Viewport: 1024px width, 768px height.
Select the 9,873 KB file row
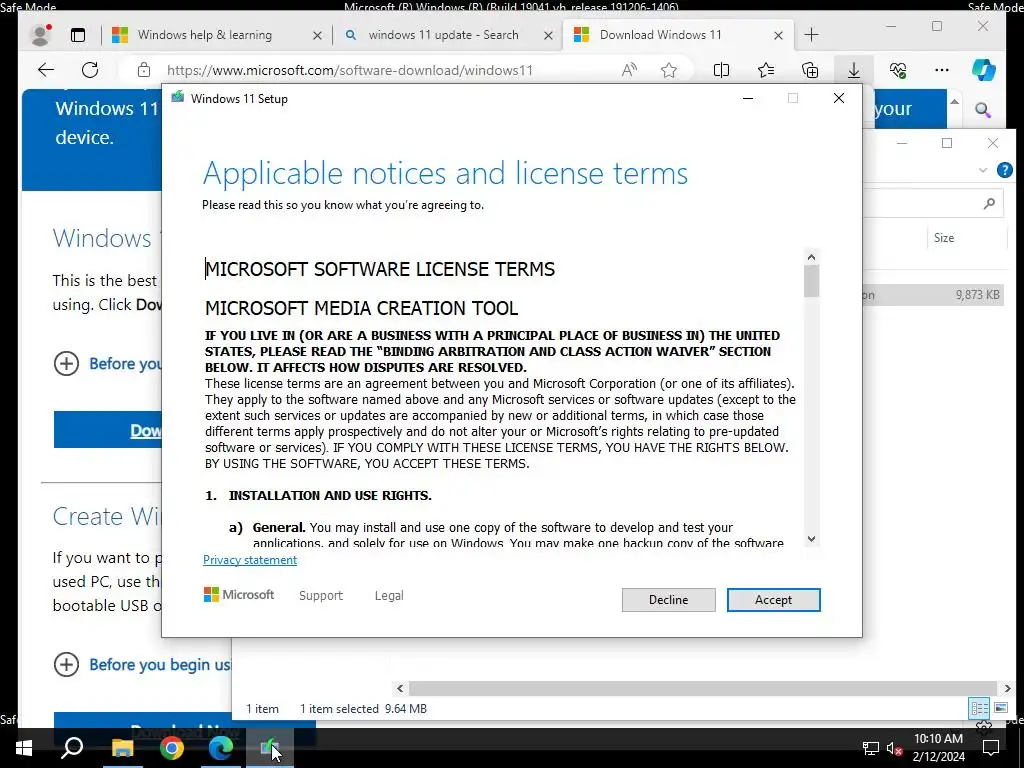[x=933, y=295]
